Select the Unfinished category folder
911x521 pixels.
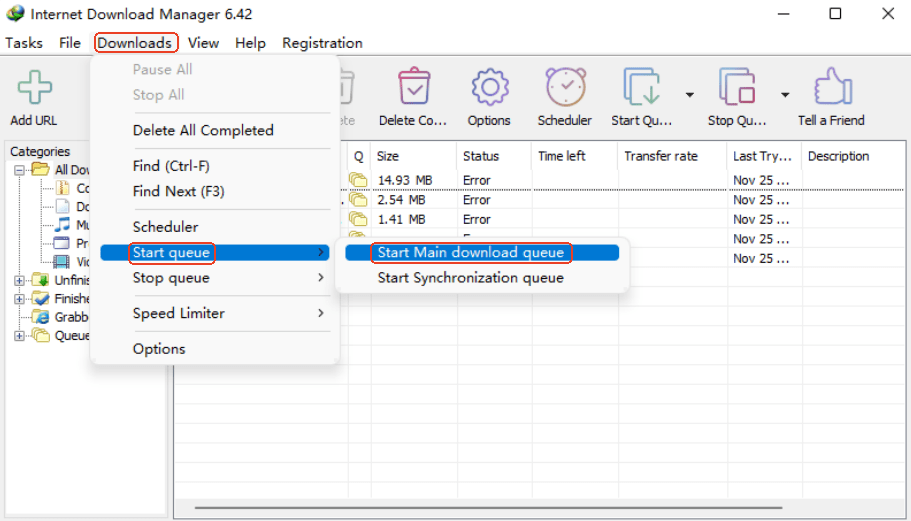click(70, 280)
